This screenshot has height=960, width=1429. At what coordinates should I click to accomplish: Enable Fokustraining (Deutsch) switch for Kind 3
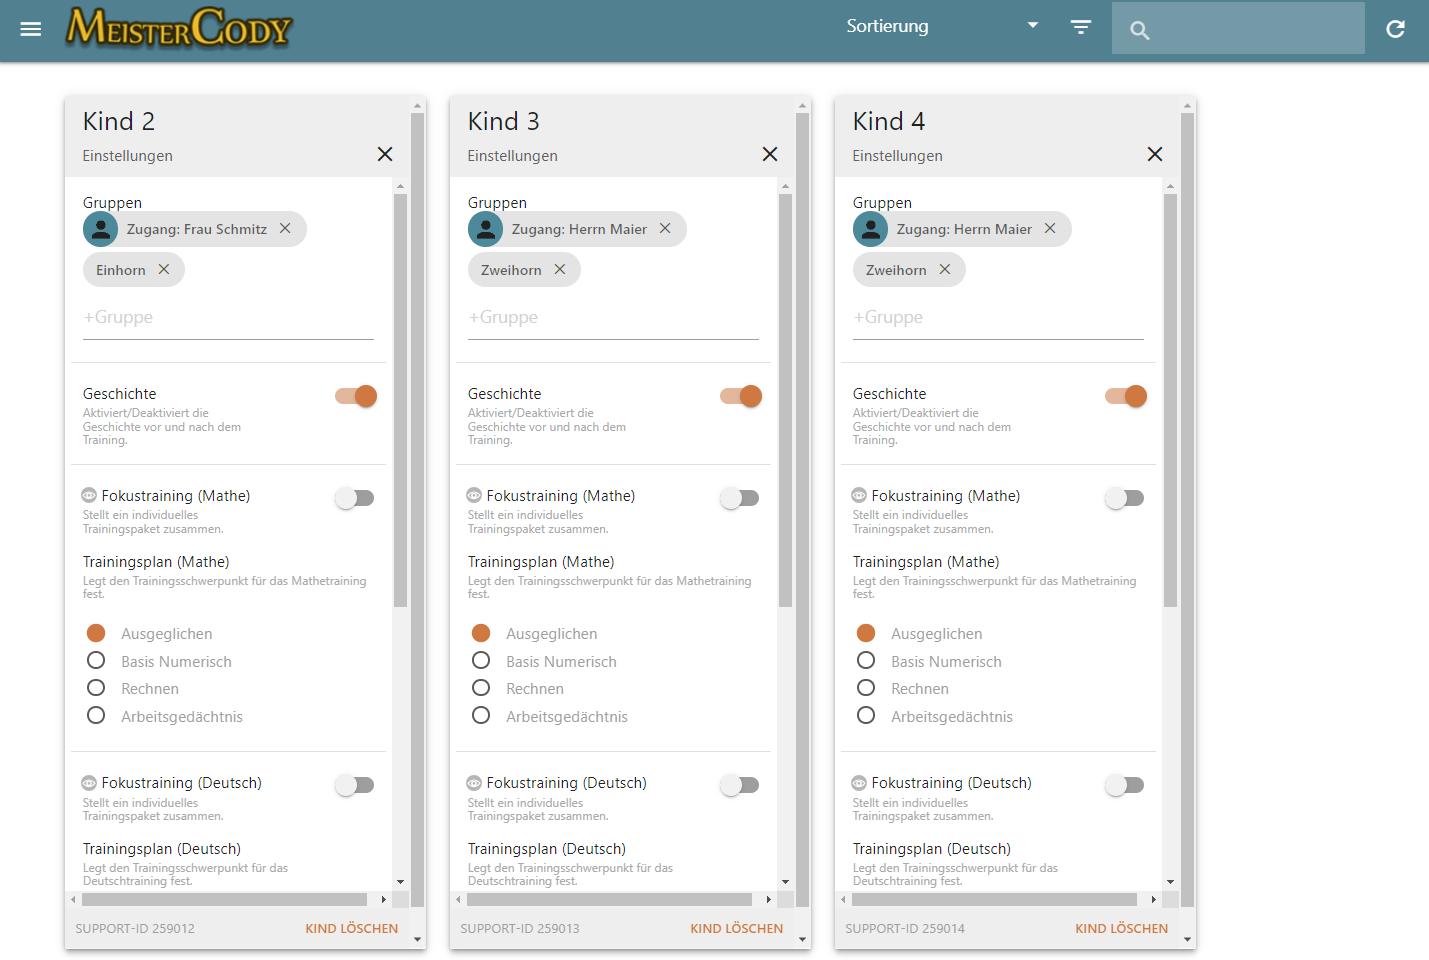(740, 785)
